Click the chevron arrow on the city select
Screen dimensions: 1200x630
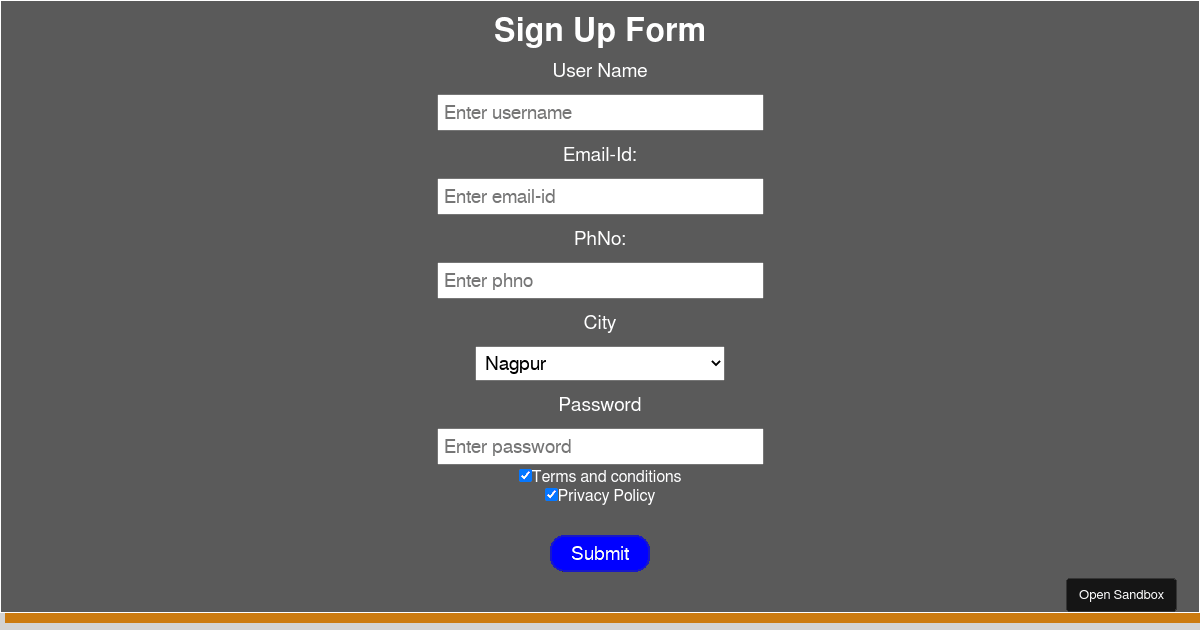click(x=714, y=363)
